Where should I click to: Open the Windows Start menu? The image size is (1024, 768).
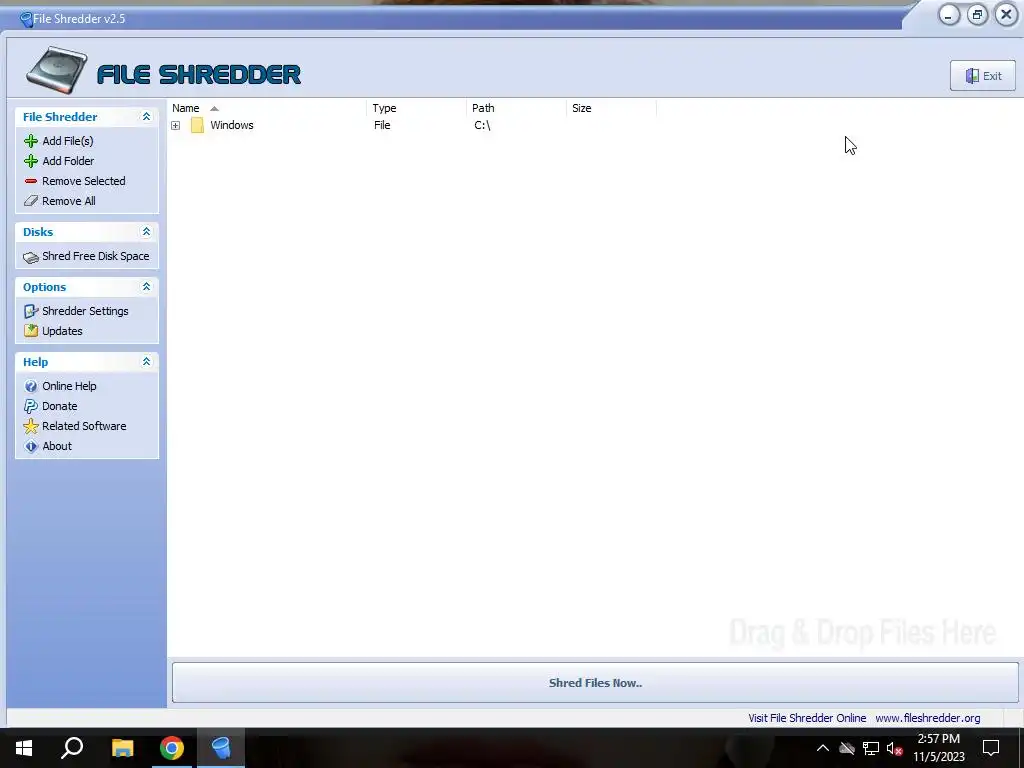pos(24,748)
